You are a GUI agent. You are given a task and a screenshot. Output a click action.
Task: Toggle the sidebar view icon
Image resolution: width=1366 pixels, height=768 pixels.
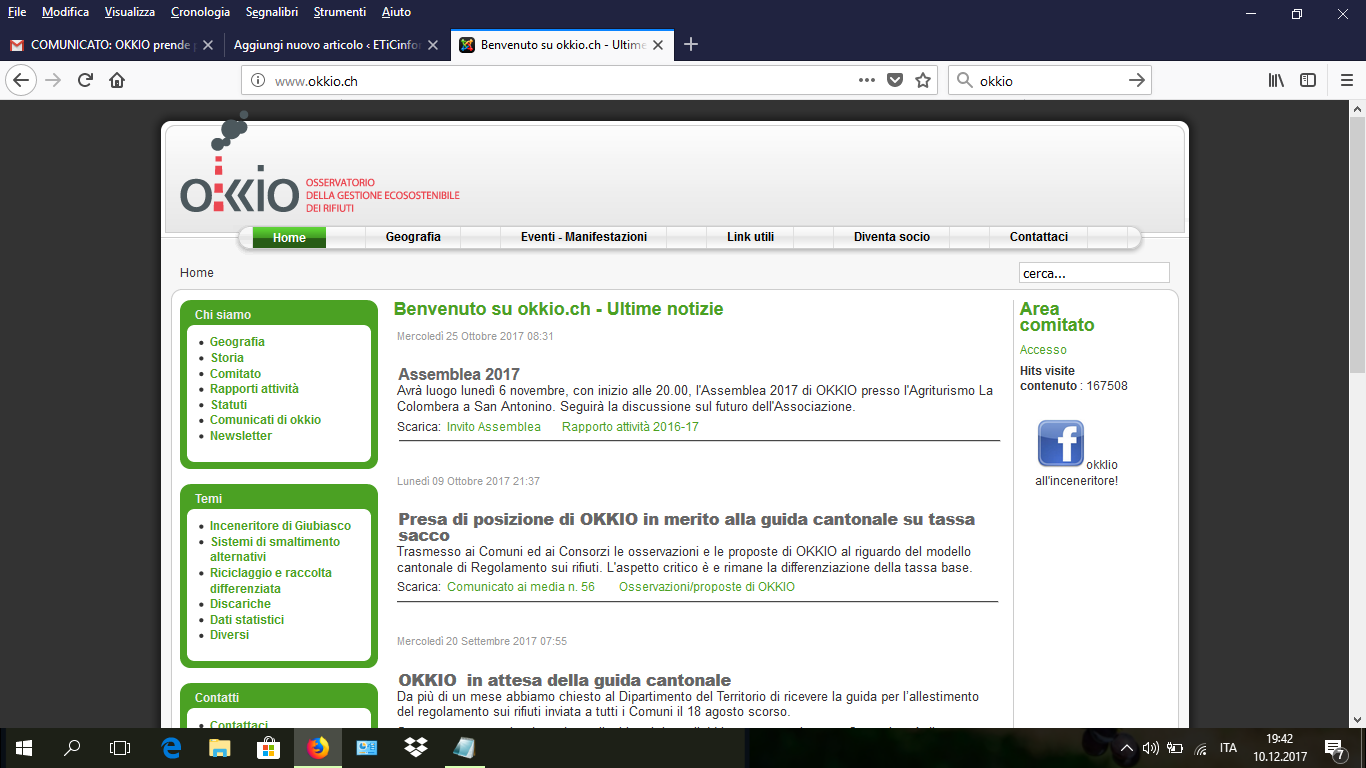[1308, 80]
